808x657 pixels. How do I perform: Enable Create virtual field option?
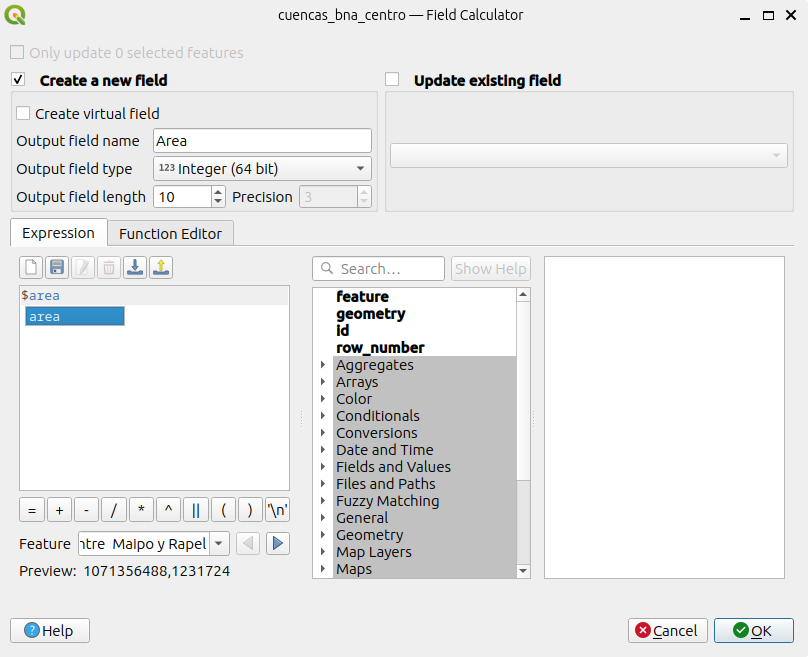tap(23, 114)
